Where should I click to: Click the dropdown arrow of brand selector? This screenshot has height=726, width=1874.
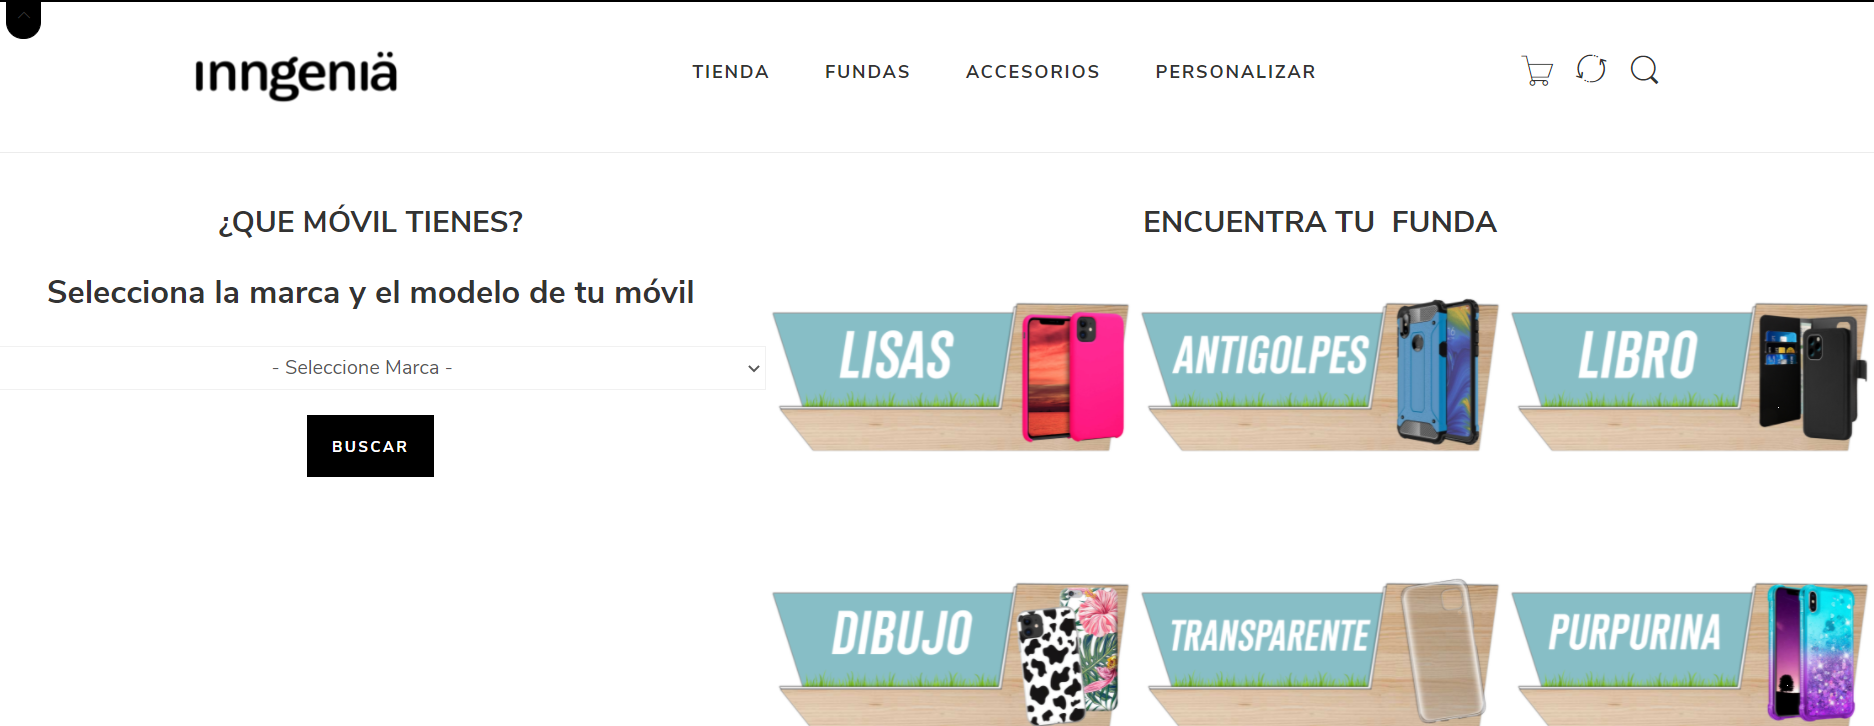click(753, 368)
